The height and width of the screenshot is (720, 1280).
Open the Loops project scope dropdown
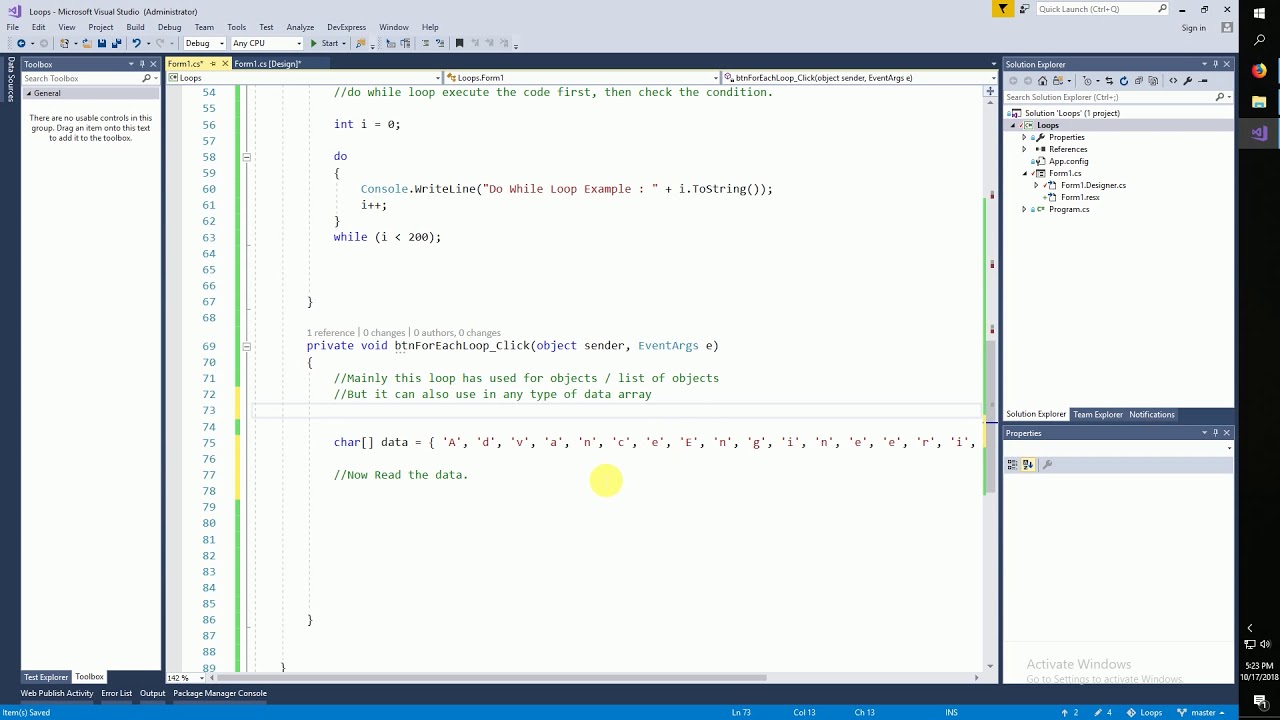[304, 78]
